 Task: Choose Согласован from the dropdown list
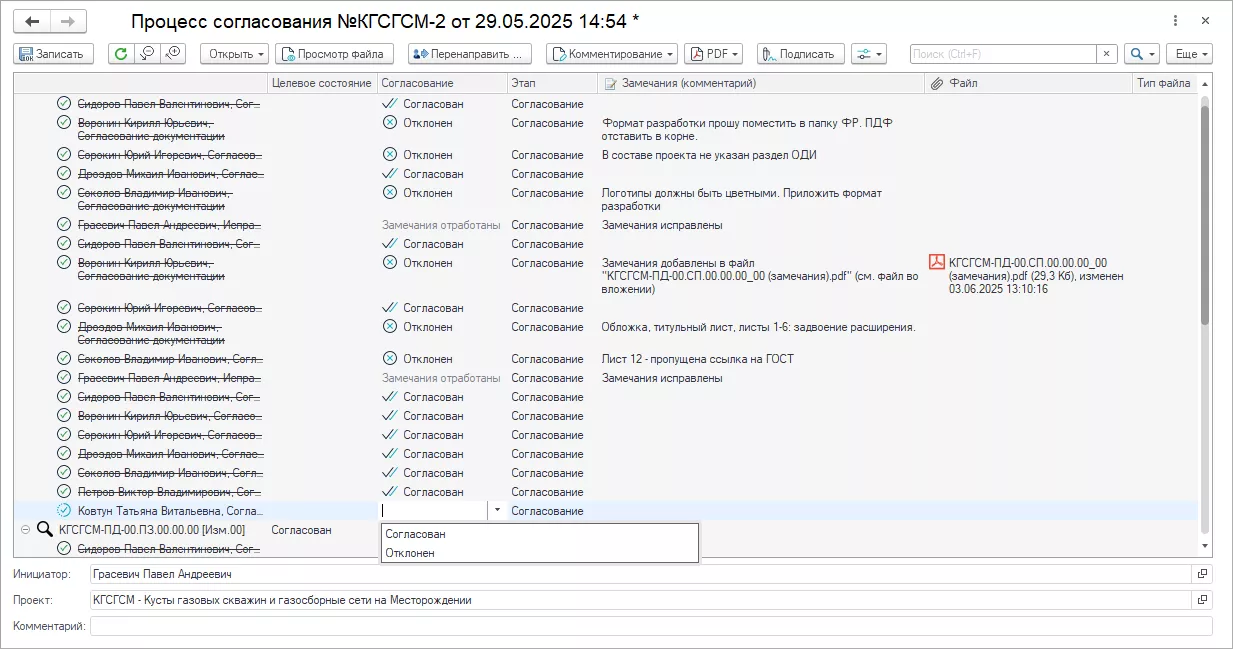click(416, 534)
